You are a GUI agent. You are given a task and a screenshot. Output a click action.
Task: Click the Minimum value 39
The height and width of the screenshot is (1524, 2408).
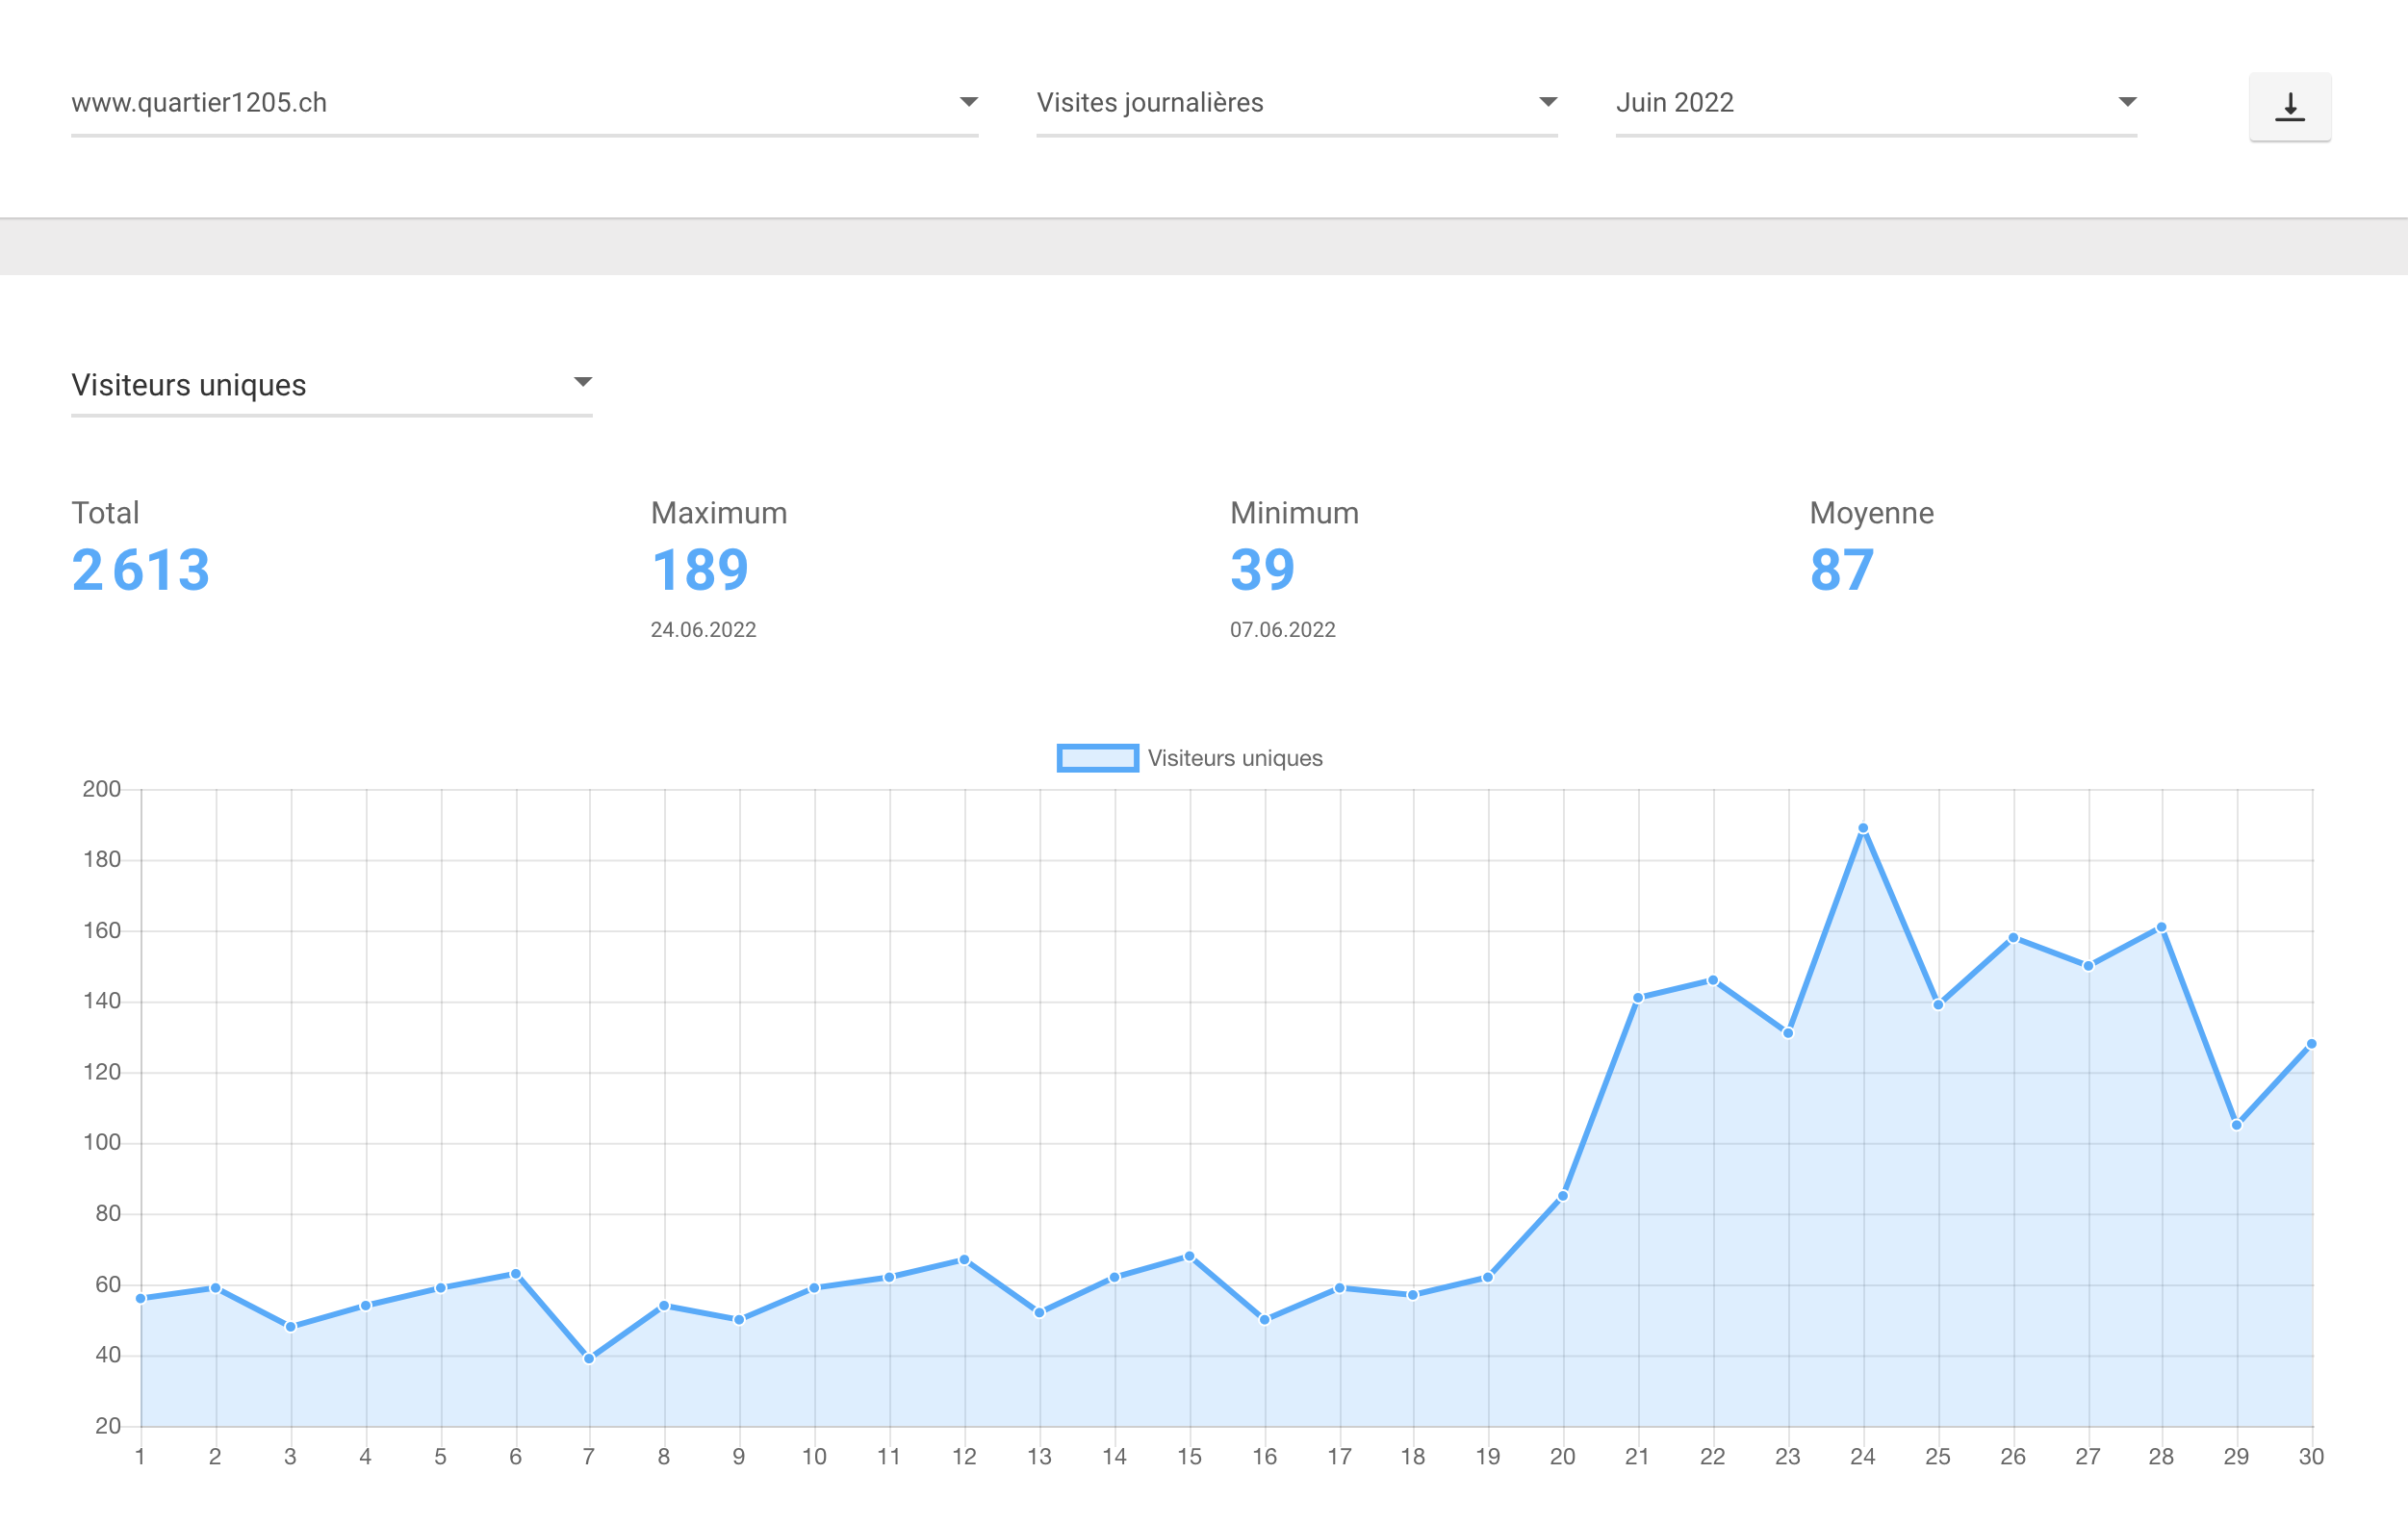tap(1262, 570)
